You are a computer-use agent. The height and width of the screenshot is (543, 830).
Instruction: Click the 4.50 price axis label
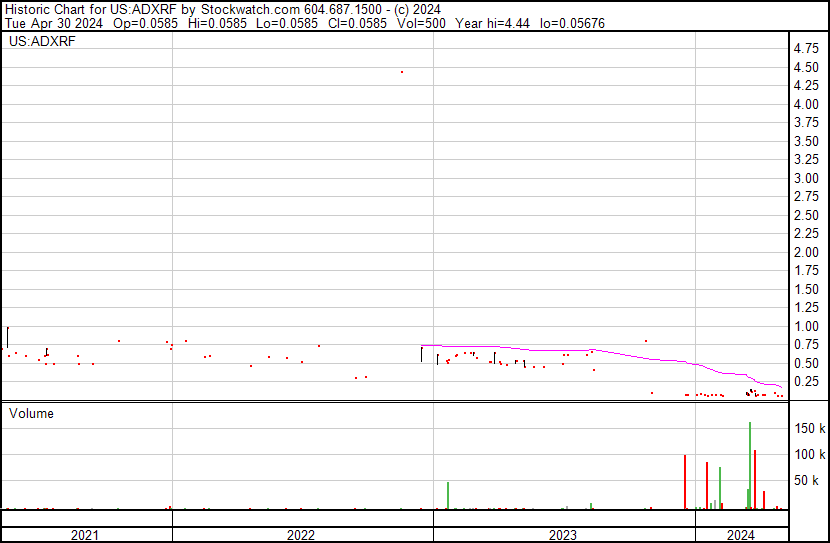coord(806,67)
